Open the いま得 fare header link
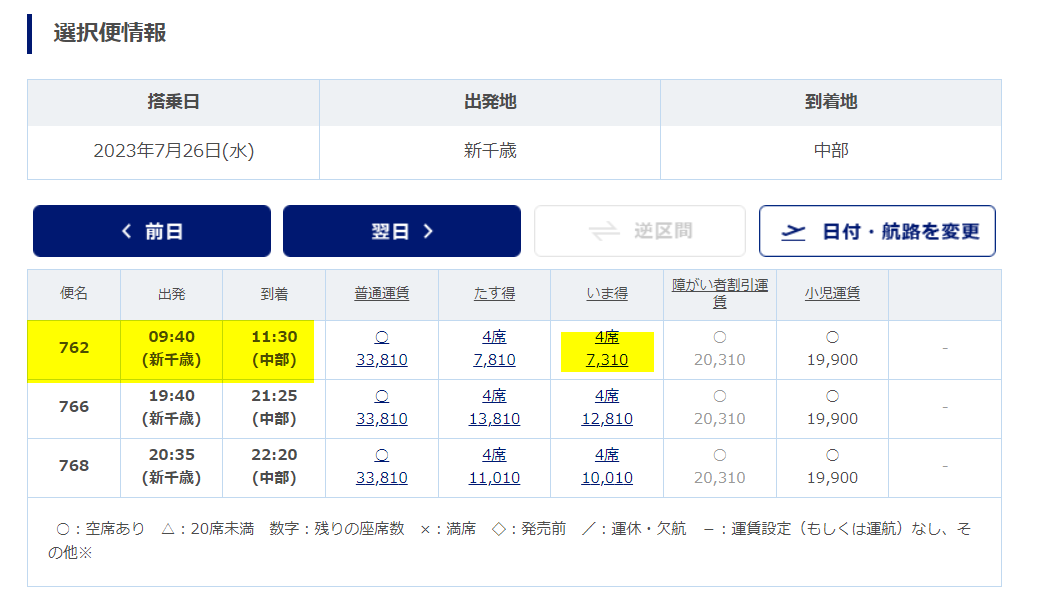Image resolution: width=1042 pixels, height=592 pixels. [x=606, y=294]
